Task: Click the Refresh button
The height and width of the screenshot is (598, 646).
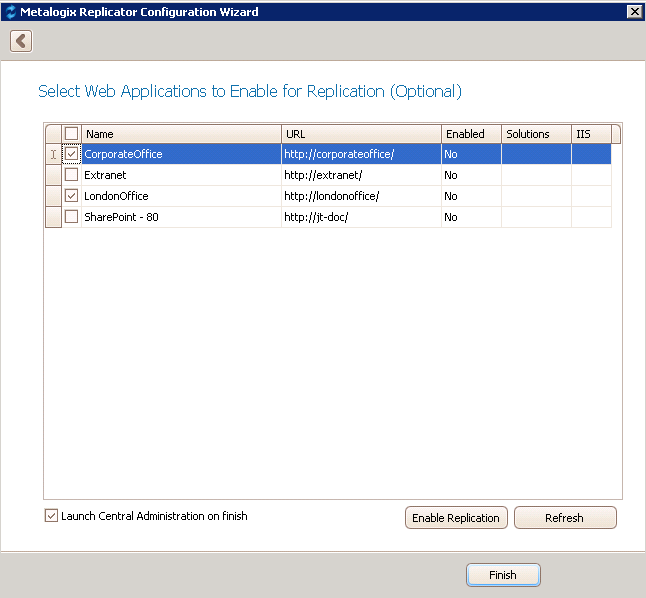Action: (x=565, y=518)
